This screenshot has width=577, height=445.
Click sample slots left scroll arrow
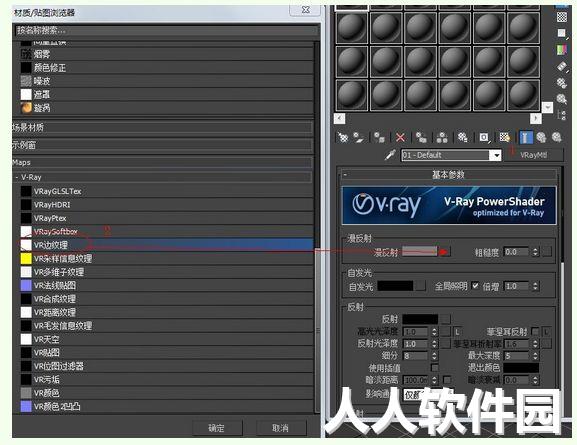340,119
